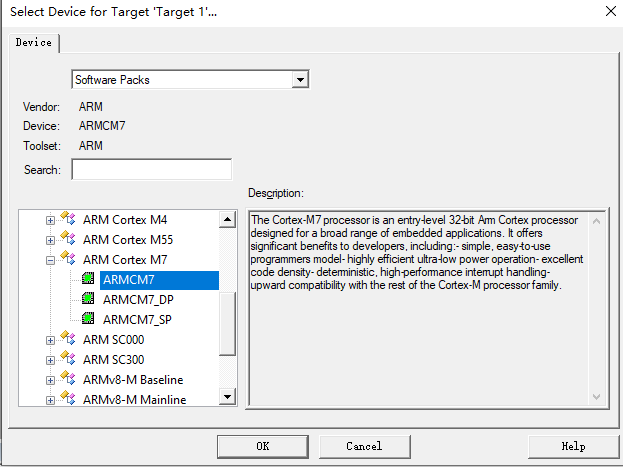Expand the ARM Cortex M55 node
The height and width of the screenshot is (467, 623).
click(x=50, y=240)
